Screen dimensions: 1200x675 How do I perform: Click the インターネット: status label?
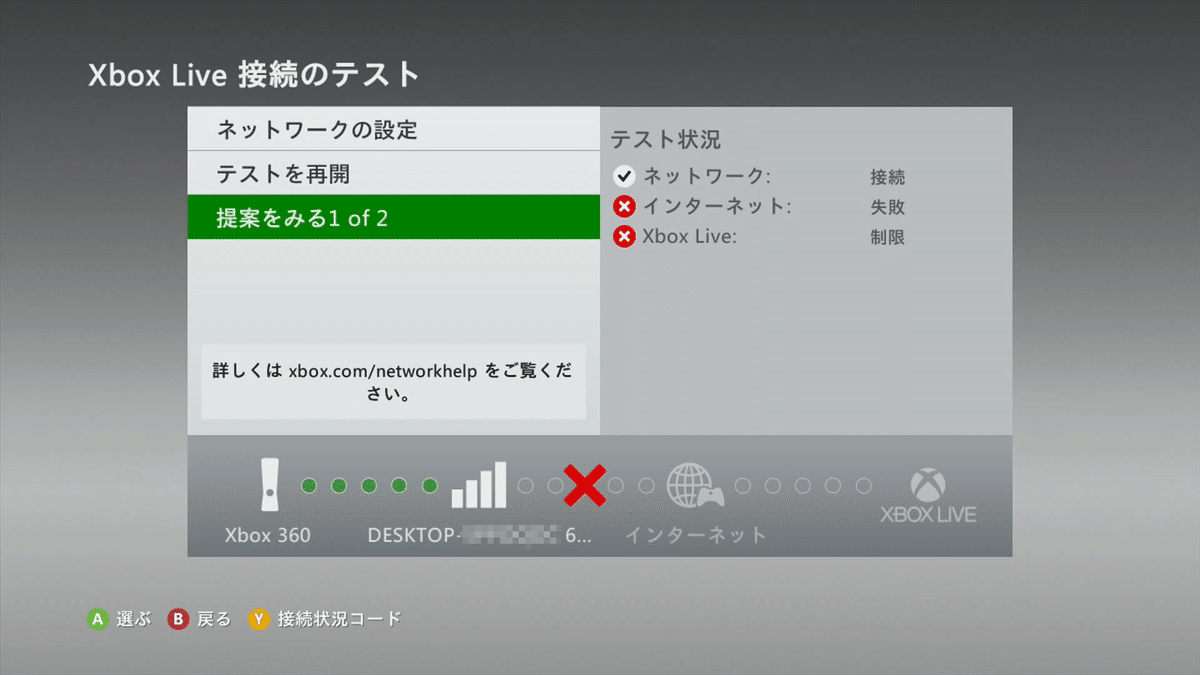pos(717,207)
